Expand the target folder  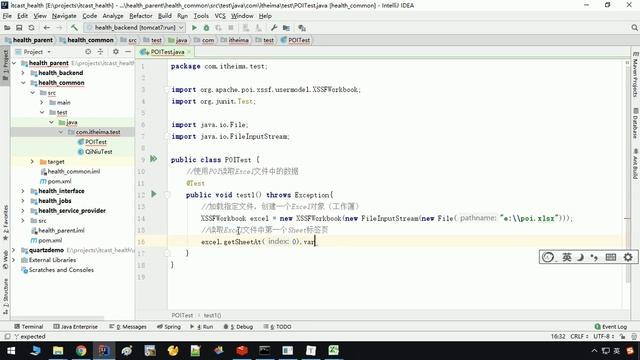coord(32,162)
